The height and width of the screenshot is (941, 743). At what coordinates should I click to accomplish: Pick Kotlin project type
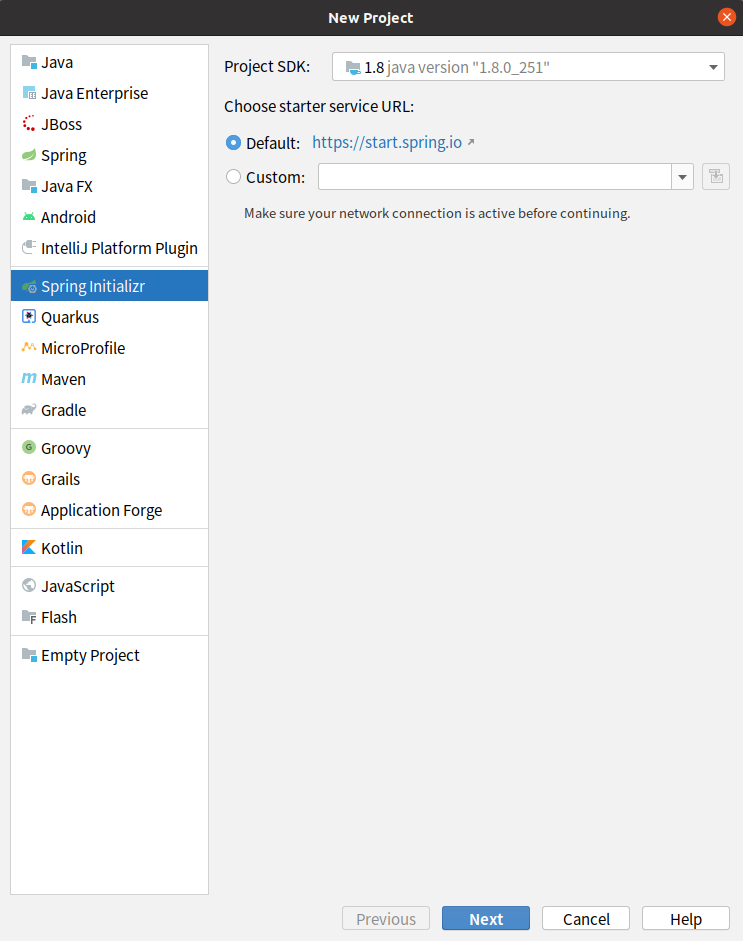click(x=109, y=548)
